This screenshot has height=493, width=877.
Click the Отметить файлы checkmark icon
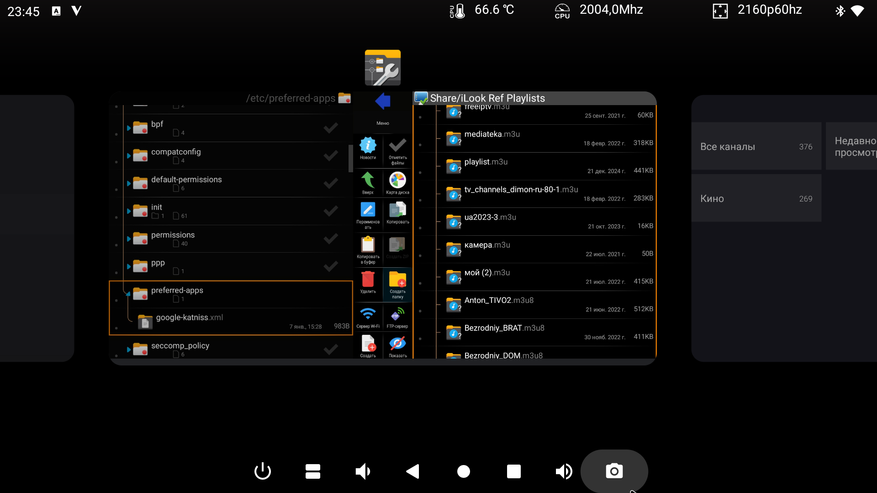coord(398,145)
